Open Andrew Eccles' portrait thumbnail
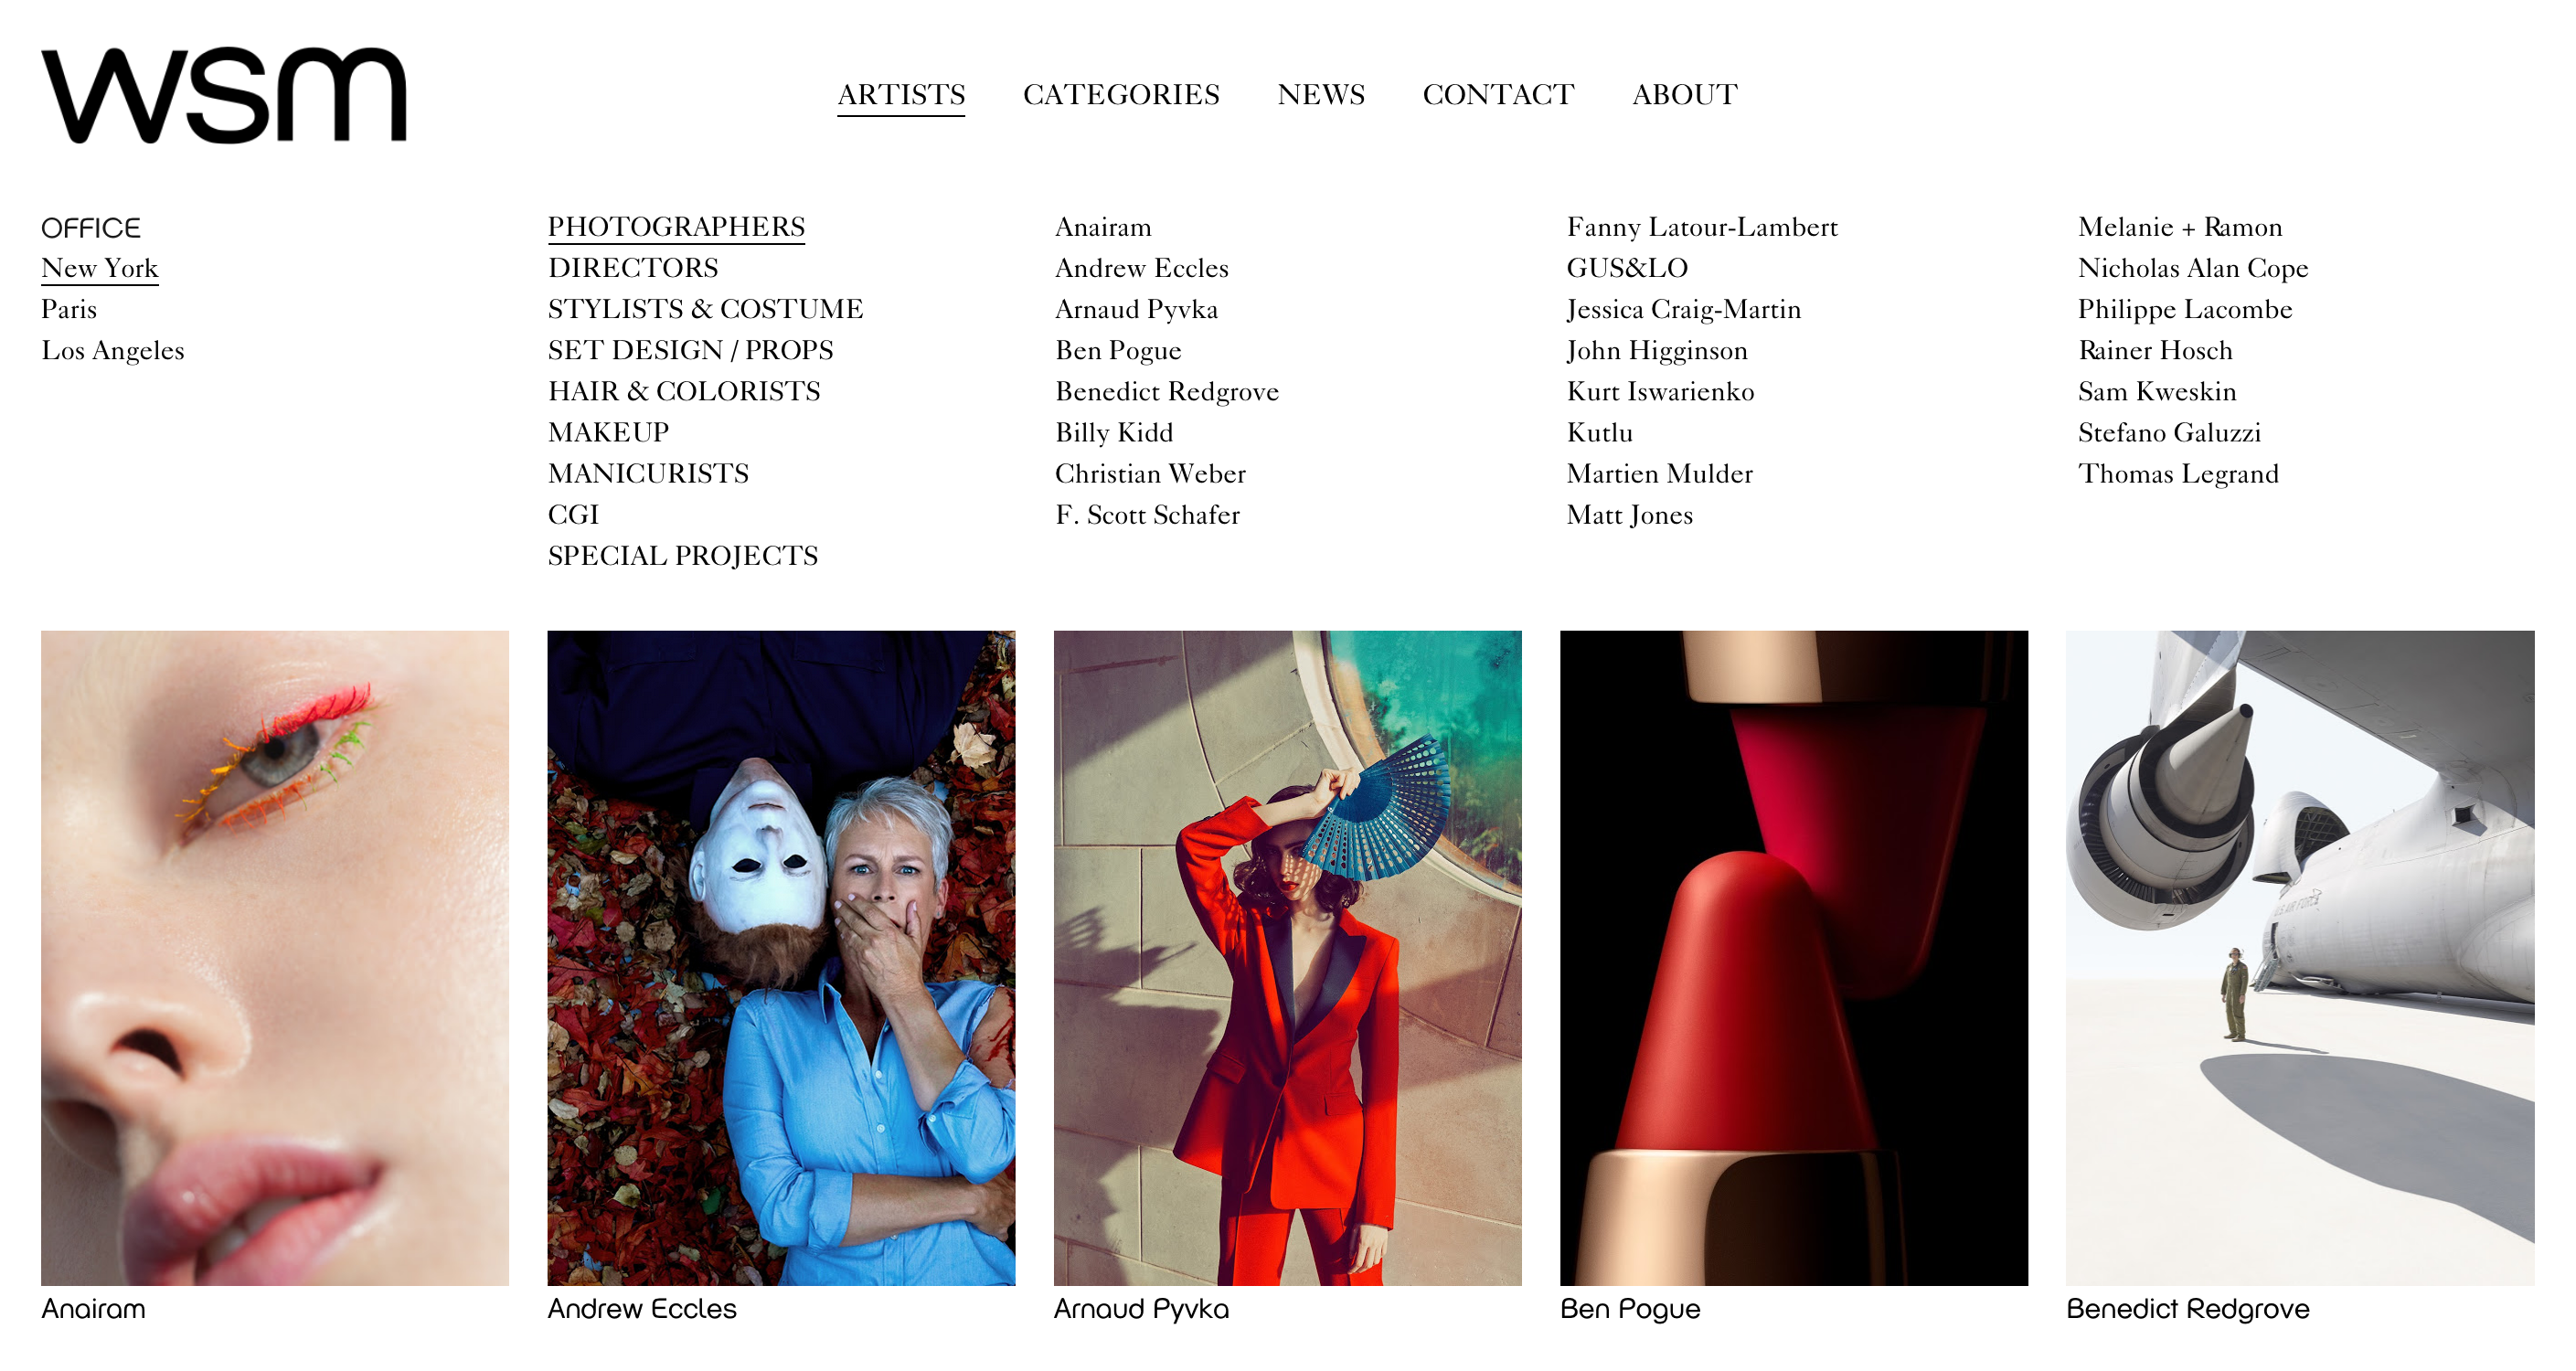Viewport: 2576px width, 1371px height. 781,958
